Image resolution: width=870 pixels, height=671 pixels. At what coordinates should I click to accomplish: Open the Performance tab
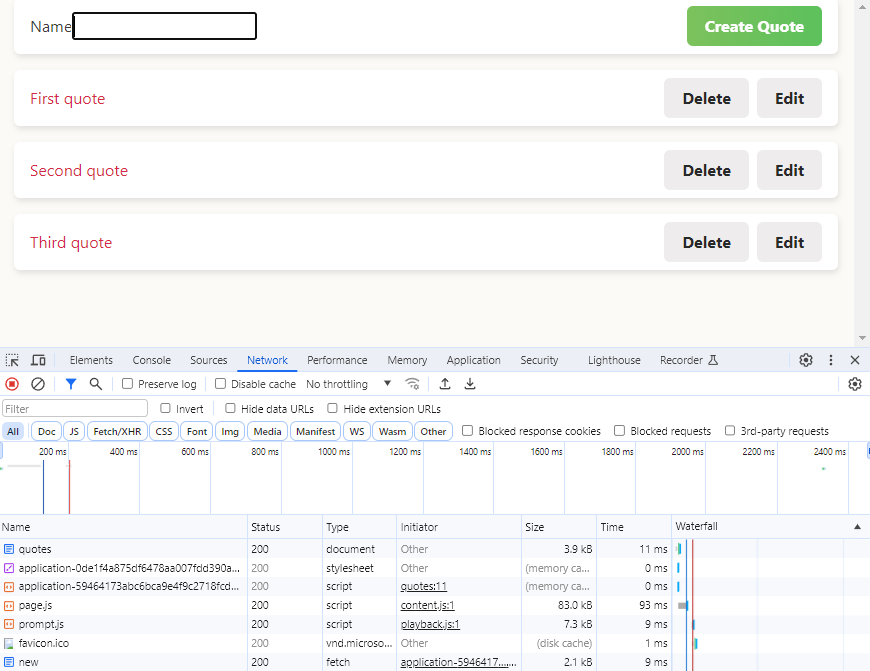(x=337, y=360)
